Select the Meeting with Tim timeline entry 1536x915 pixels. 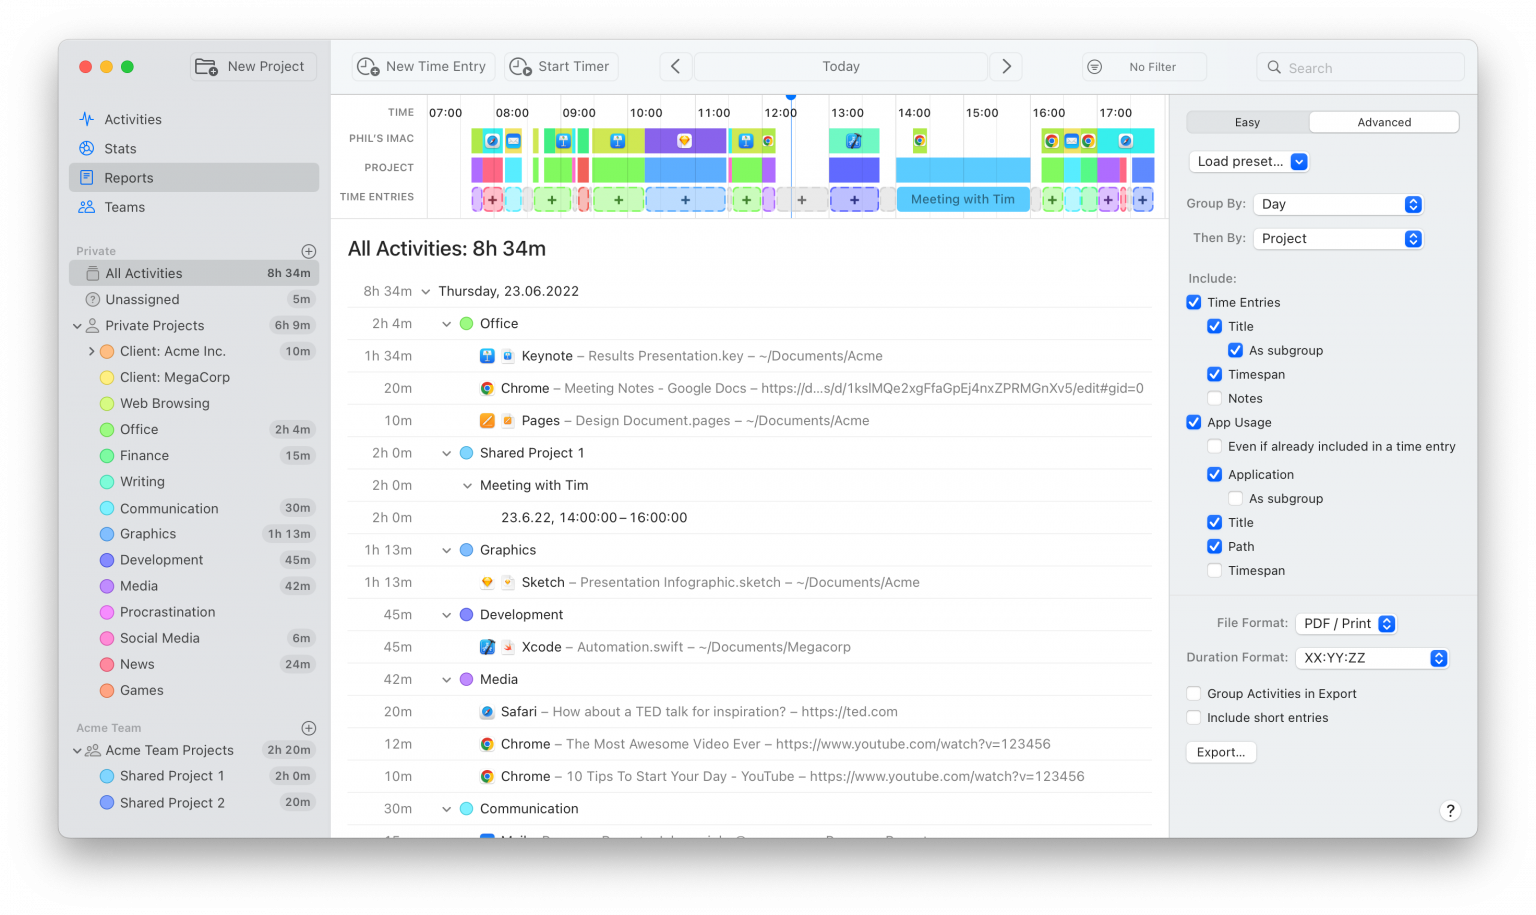(962, 199)
